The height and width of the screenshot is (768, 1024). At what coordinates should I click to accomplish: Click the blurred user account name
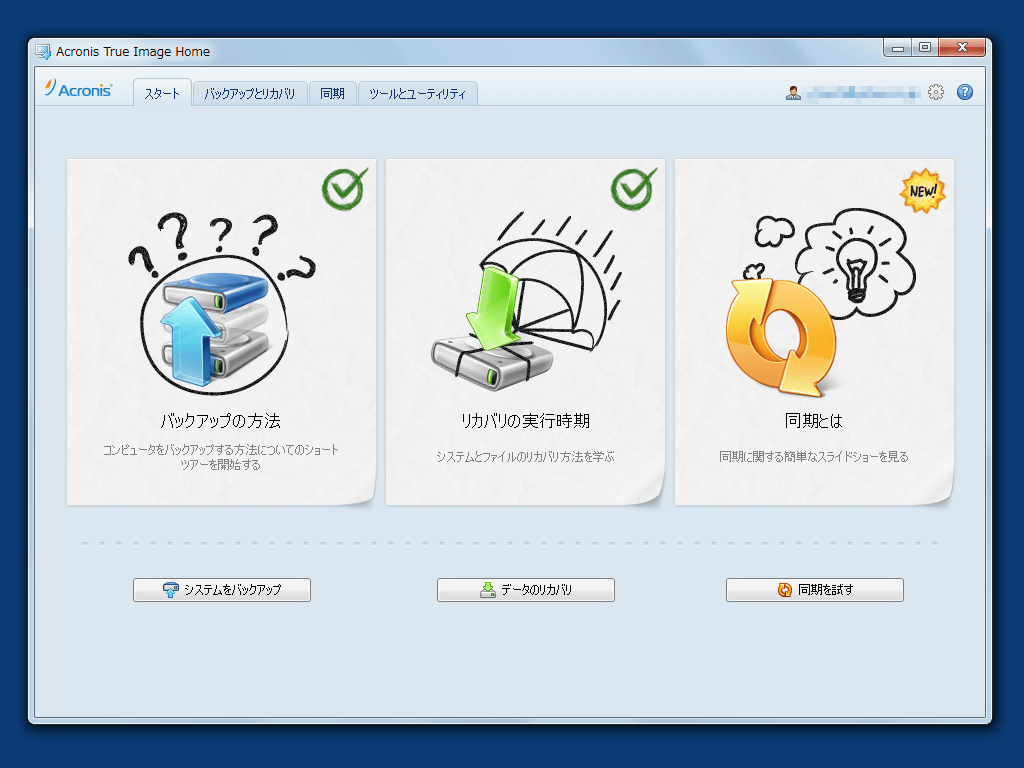(x=862, y=93)
